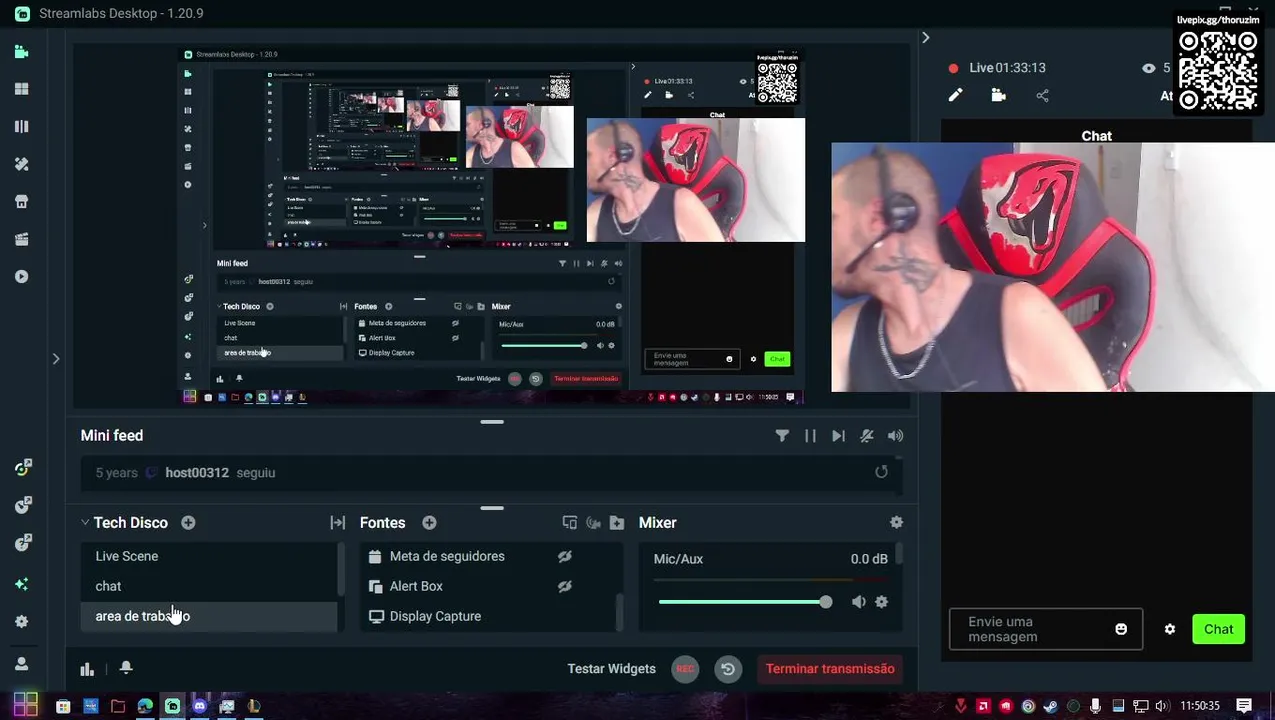Open the Highlighter clapperboard icon
Screen dimensions: 1275x720
tap(21, 239)
